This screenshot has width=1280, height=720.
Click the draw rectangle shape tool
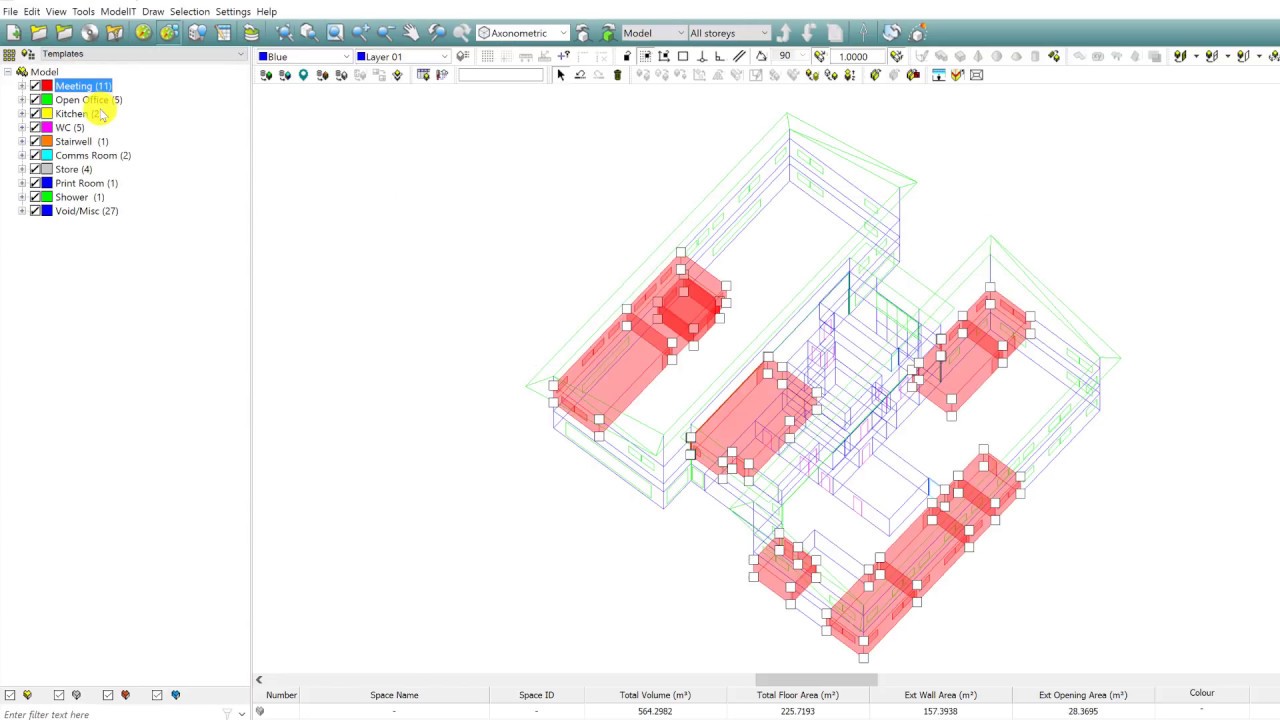[683, 56]
